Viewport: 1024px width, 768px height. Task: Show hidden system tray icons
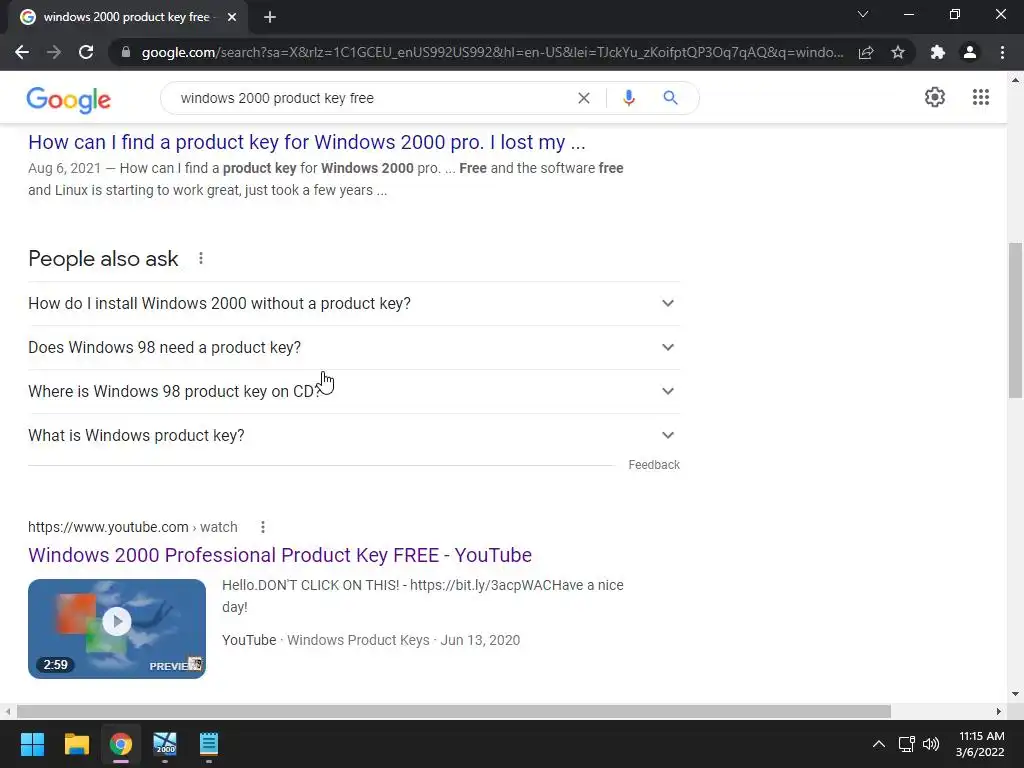point(879,744)
